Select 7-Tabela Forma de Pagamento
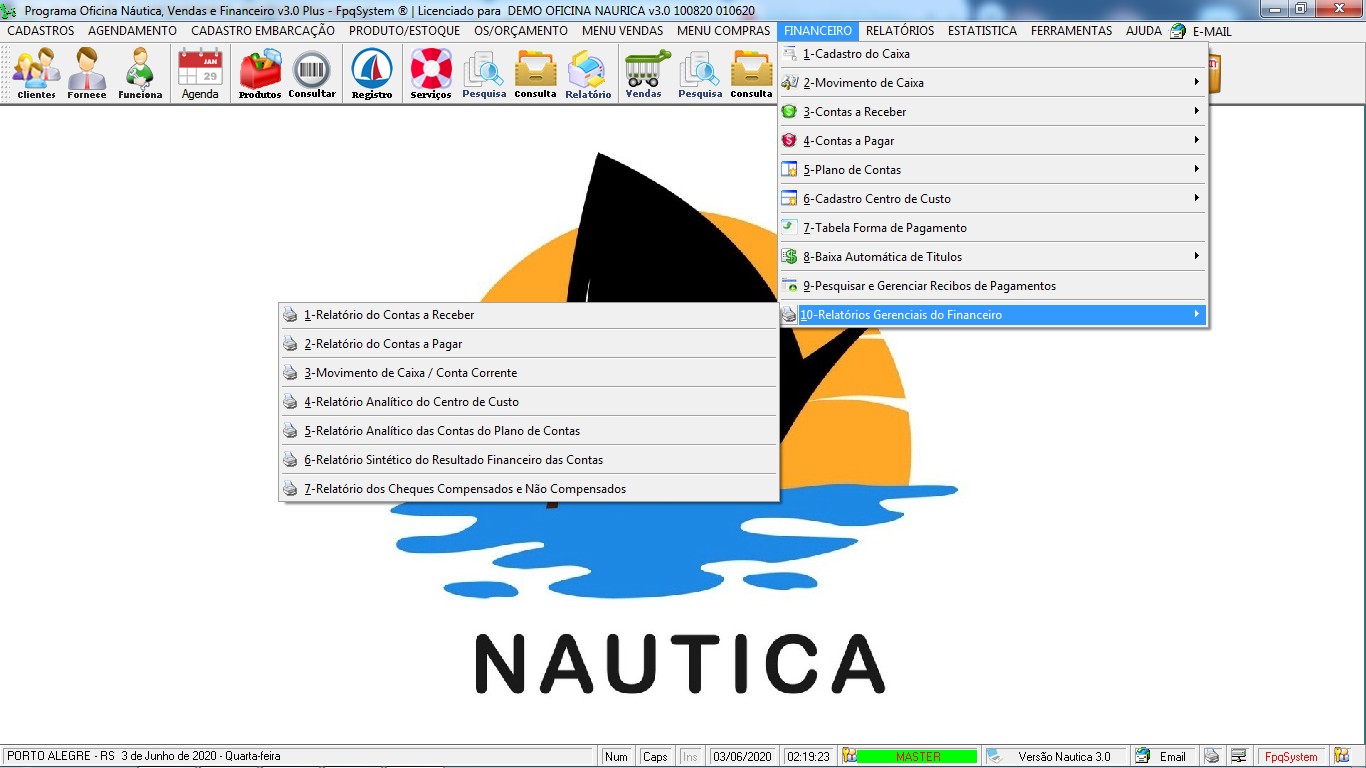 (x=992, y=228)
